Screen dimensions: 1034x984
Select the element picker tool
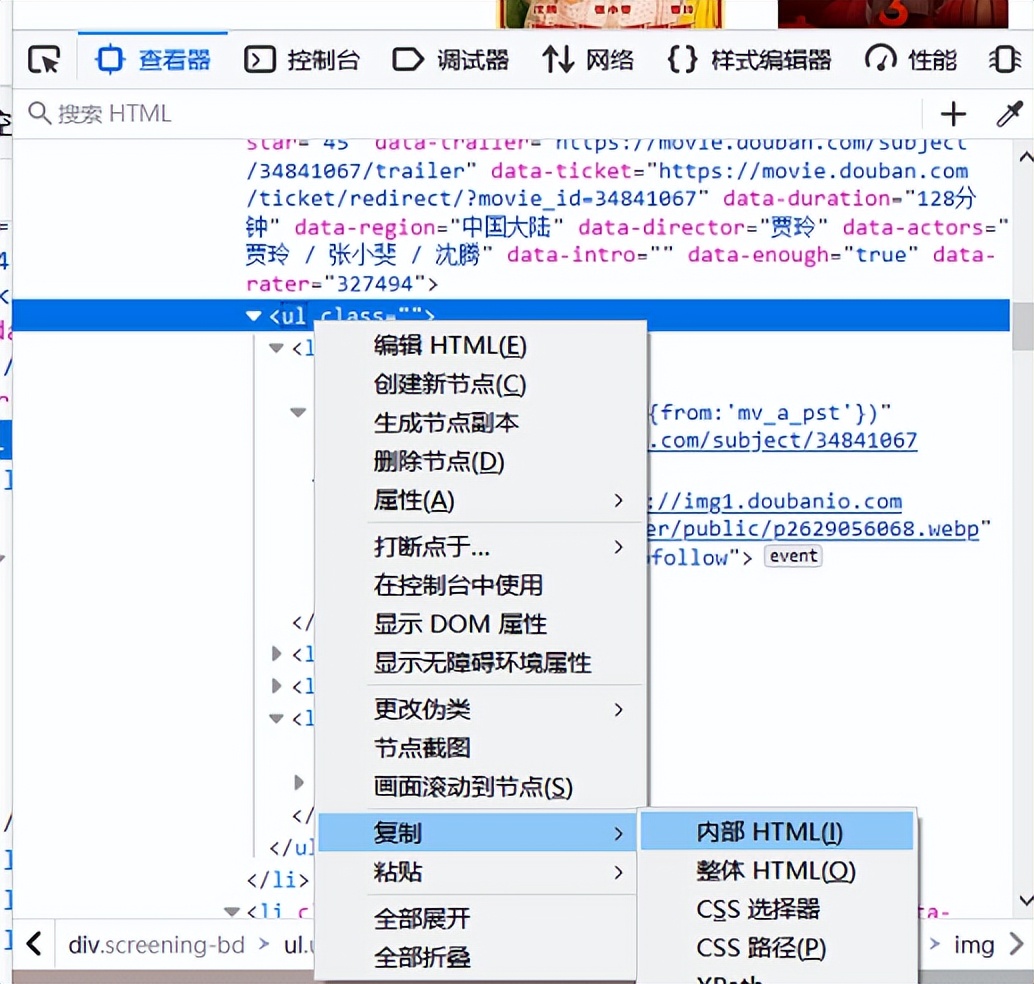pyautogui.click(x=43, y=59)
